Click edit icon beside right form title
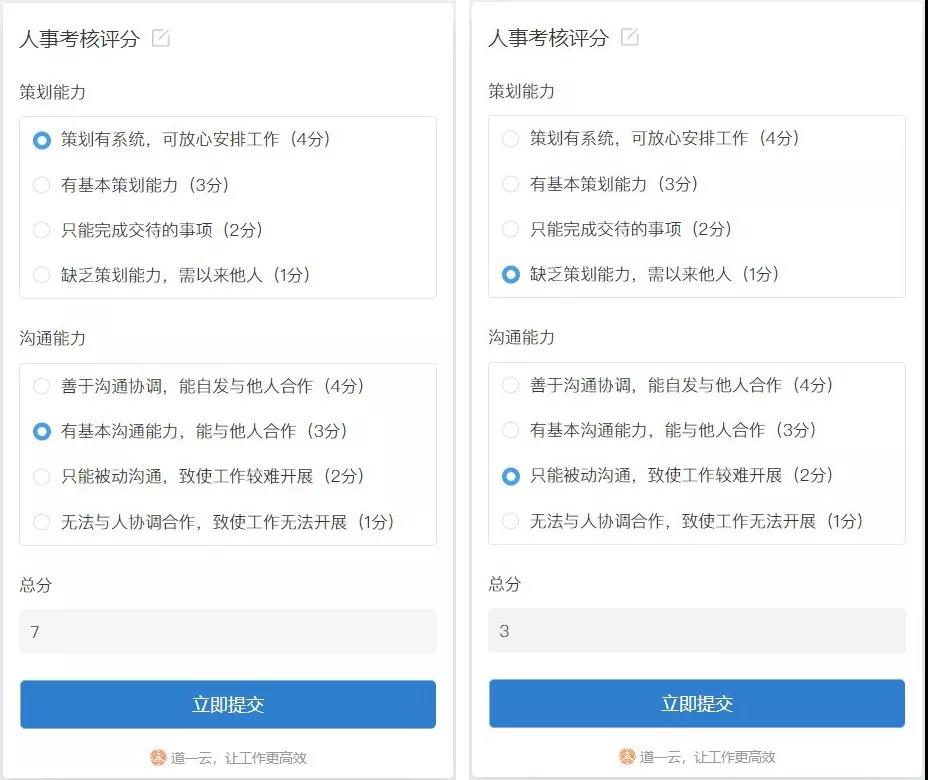 pos(629,37)
